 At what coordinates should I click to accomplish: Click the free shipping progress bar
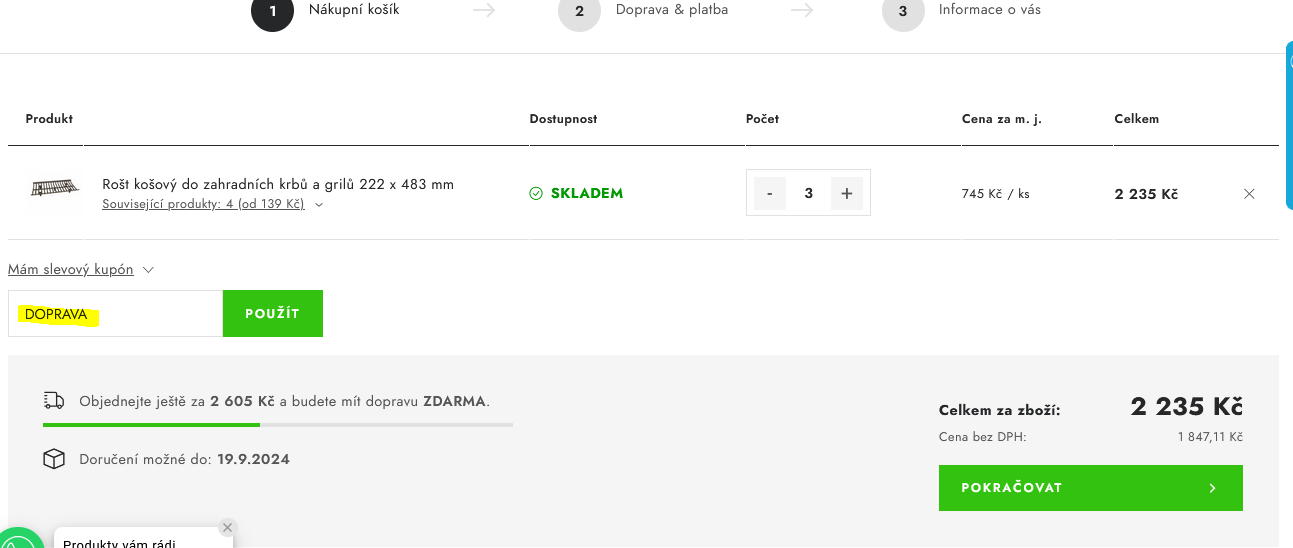(x=277, y=425)
